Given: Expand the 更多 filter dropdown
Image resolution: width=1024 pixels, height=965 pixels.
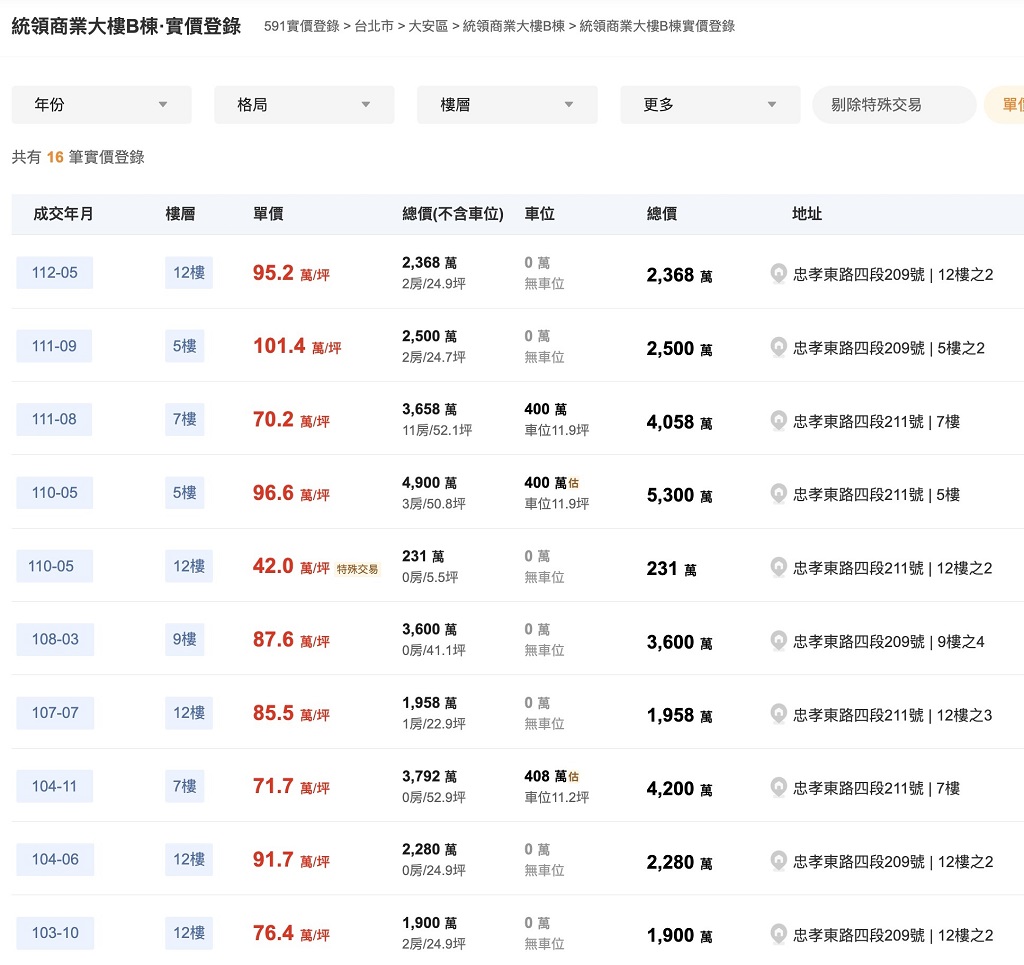Looking at the screenshot, I should (x=710, y=105).
